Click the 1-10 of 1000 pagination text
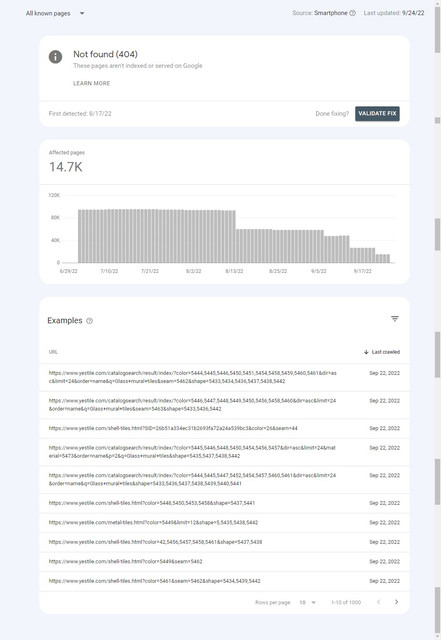The height and width of the screenshot is (640, 441). coord(346,602)
